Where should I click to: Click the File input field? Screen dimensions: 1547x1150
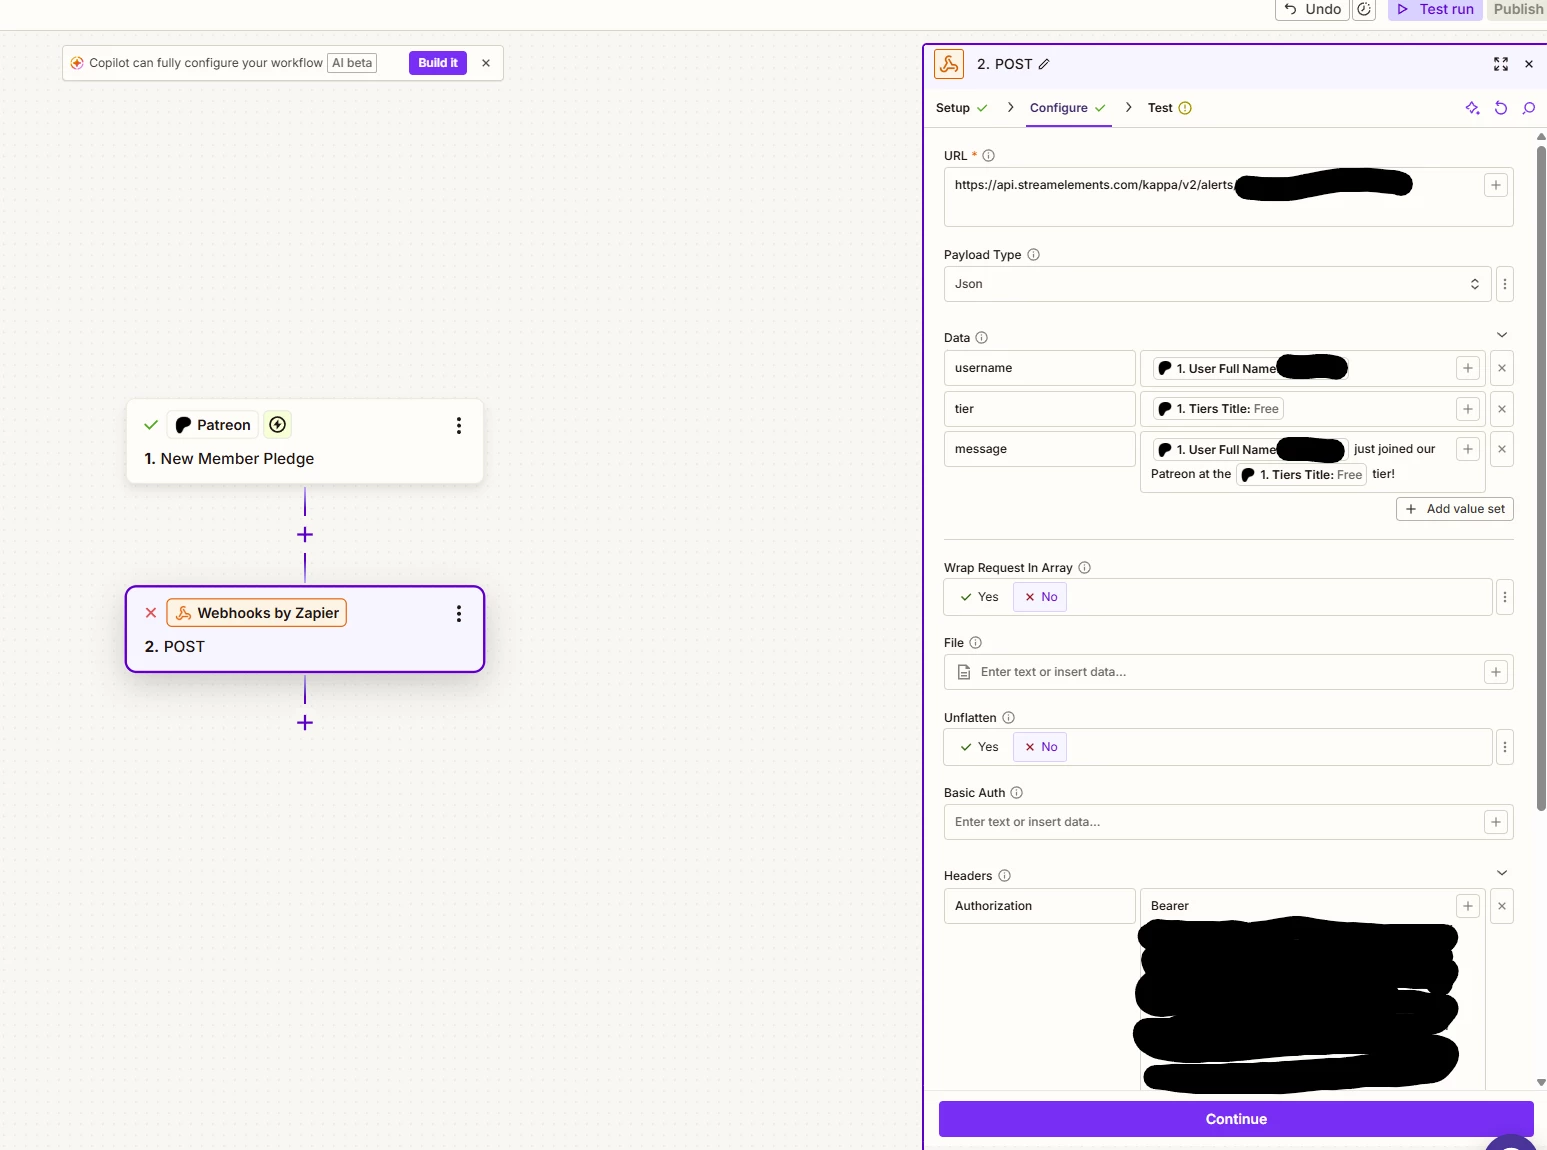tap(1228, 672)
